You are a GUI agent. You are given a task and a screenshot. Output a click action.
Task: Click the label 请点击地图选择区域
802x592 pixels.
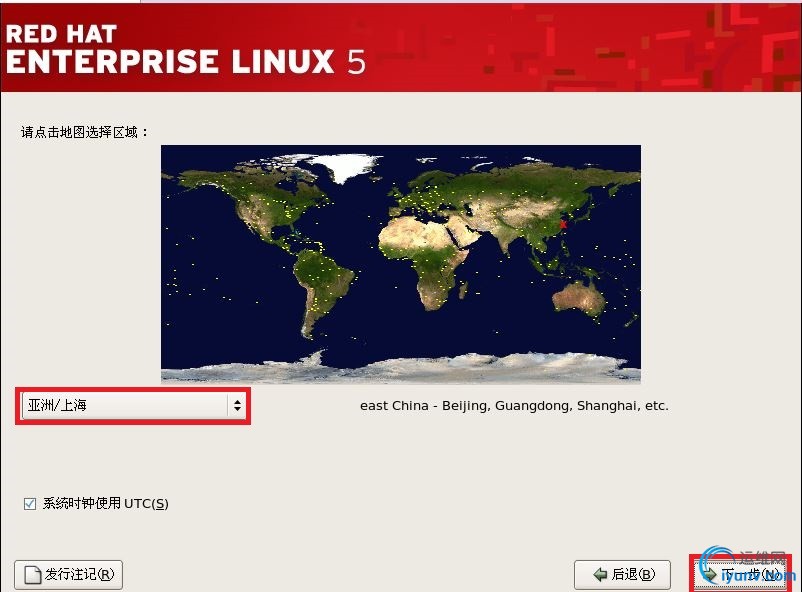[x=84, y=133]
